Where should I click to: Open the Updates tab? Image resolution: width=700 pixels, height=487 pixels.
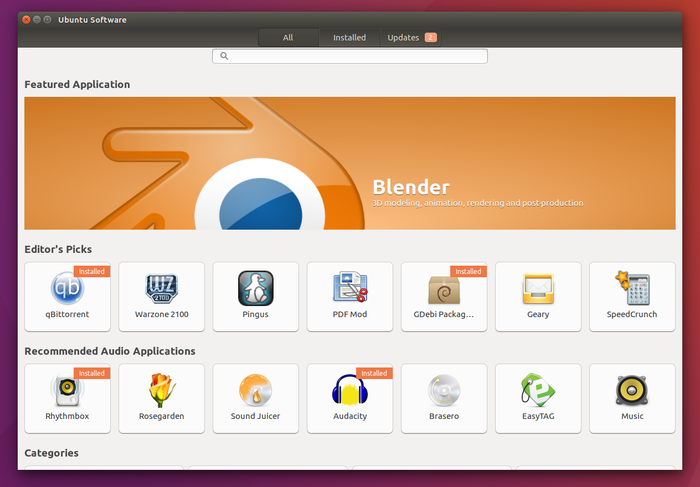tap(411, 37)
